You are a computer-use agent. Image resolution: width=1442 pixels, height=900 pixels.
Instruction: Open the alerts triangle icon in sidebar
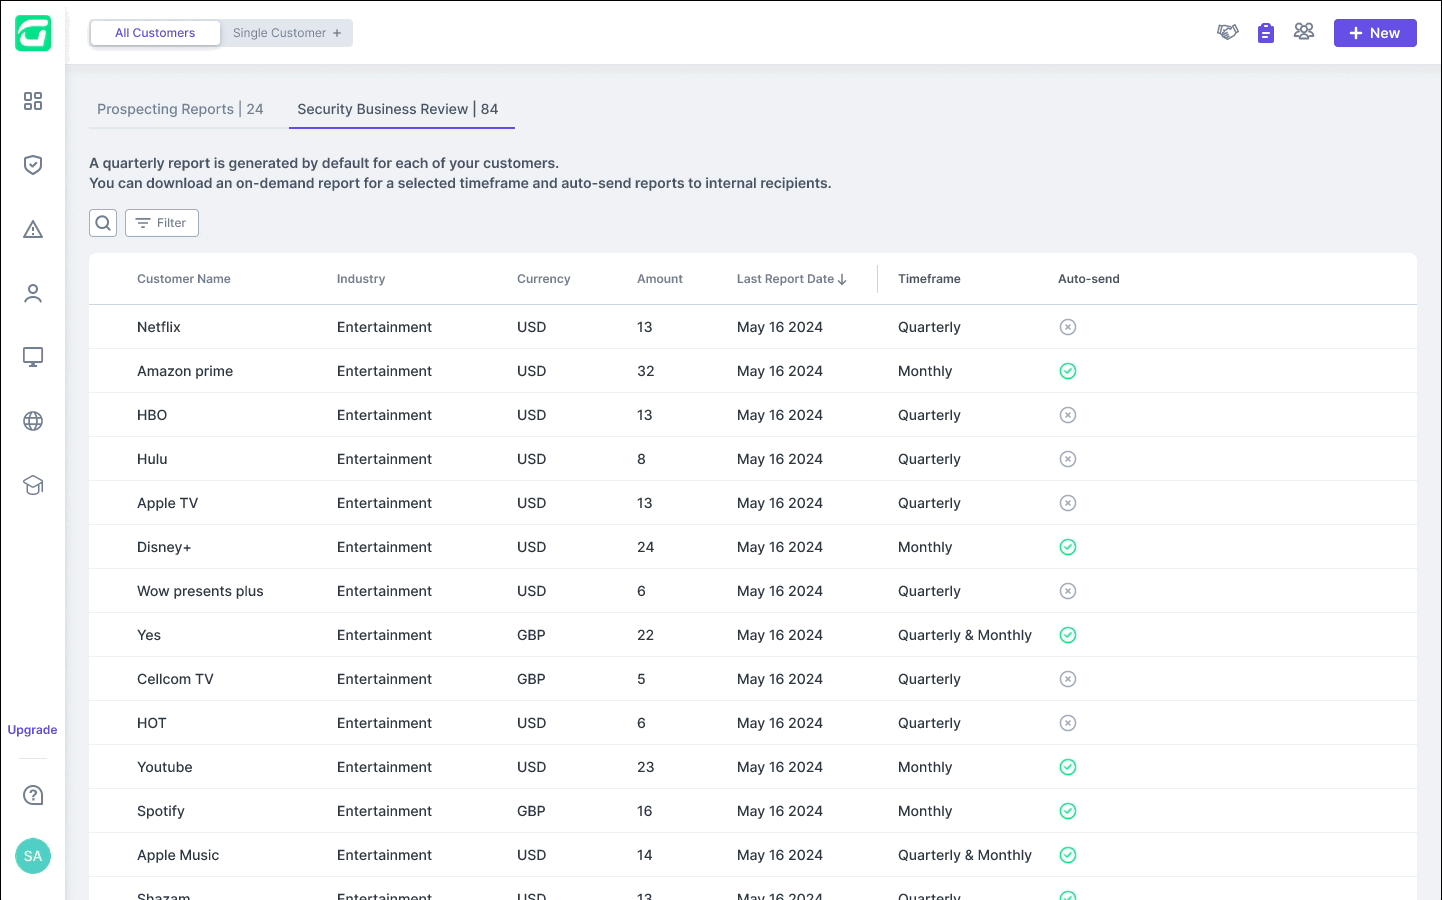(33, 229)
